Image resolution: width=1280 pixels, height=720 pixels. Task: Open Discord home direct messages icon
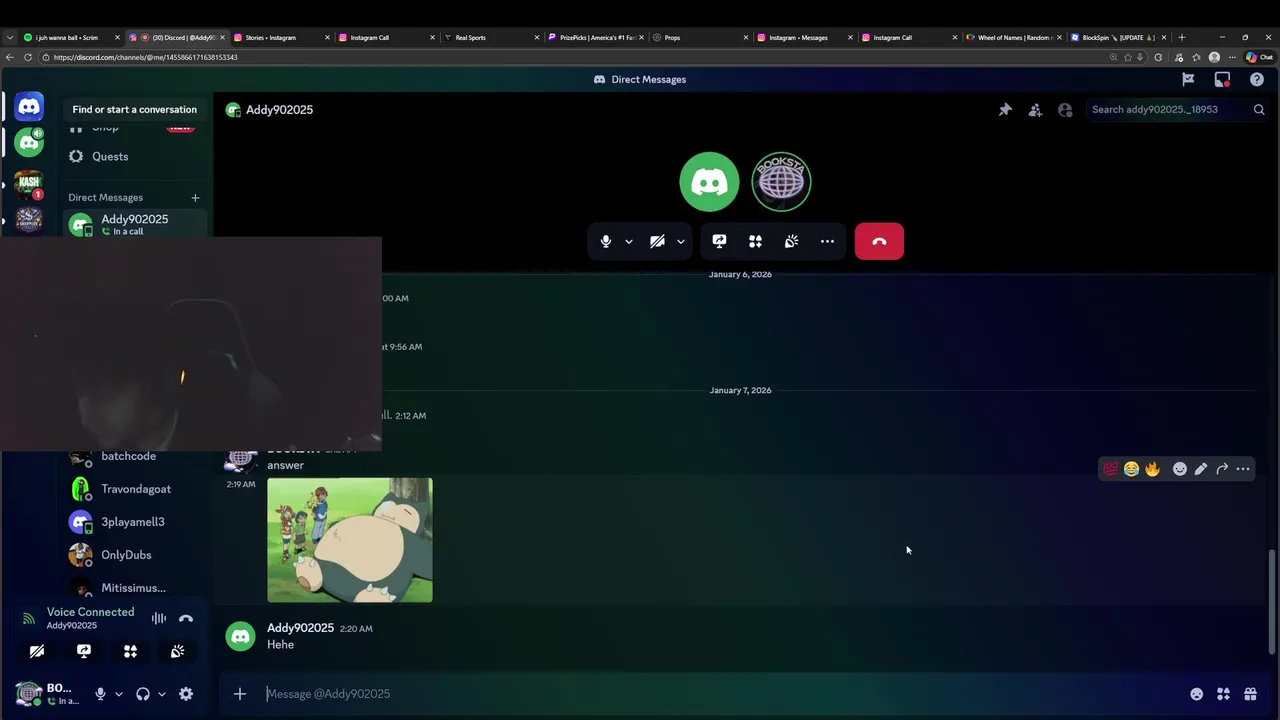[29, 106]
